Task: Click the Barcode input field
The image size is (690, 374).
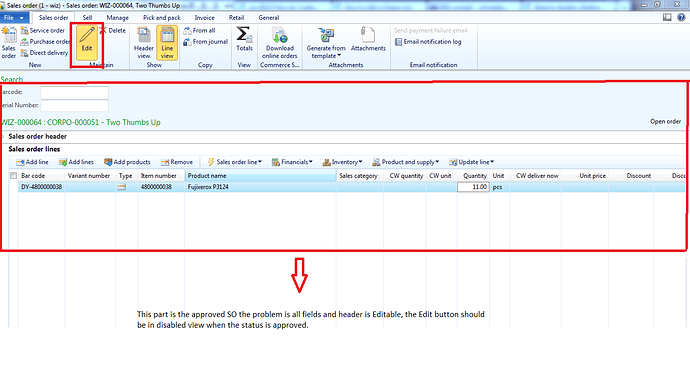Action: tap(74, 92)
